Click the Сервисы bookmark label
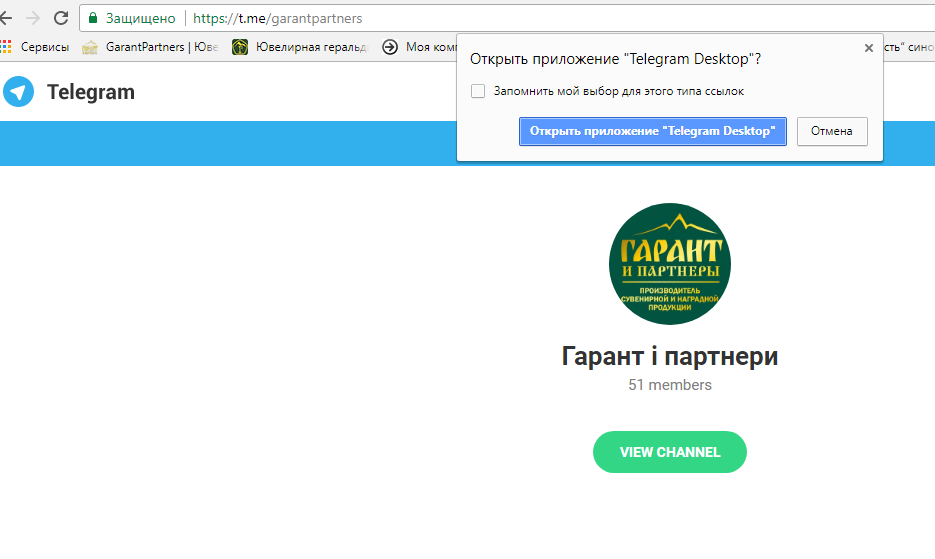The width and height of the screenshot is (935, 559). [45, 47]
